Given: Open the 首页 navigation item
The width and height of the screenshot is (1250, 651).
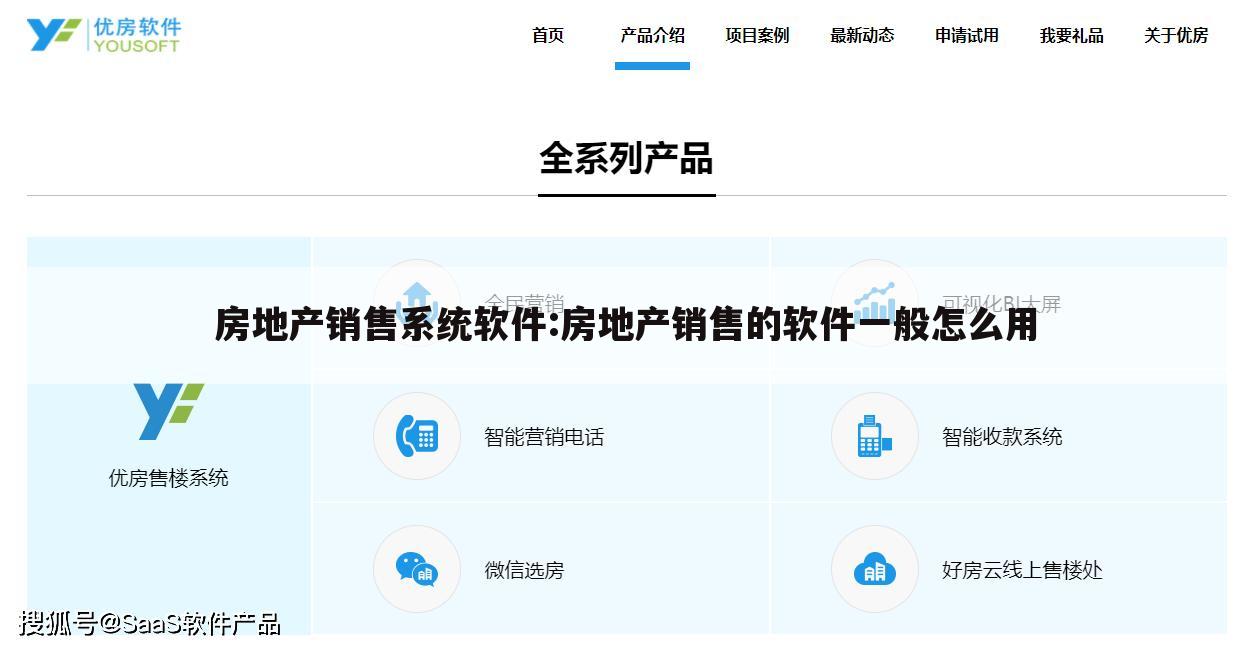Looking at the screenshot, I should (x=548, y=35).
